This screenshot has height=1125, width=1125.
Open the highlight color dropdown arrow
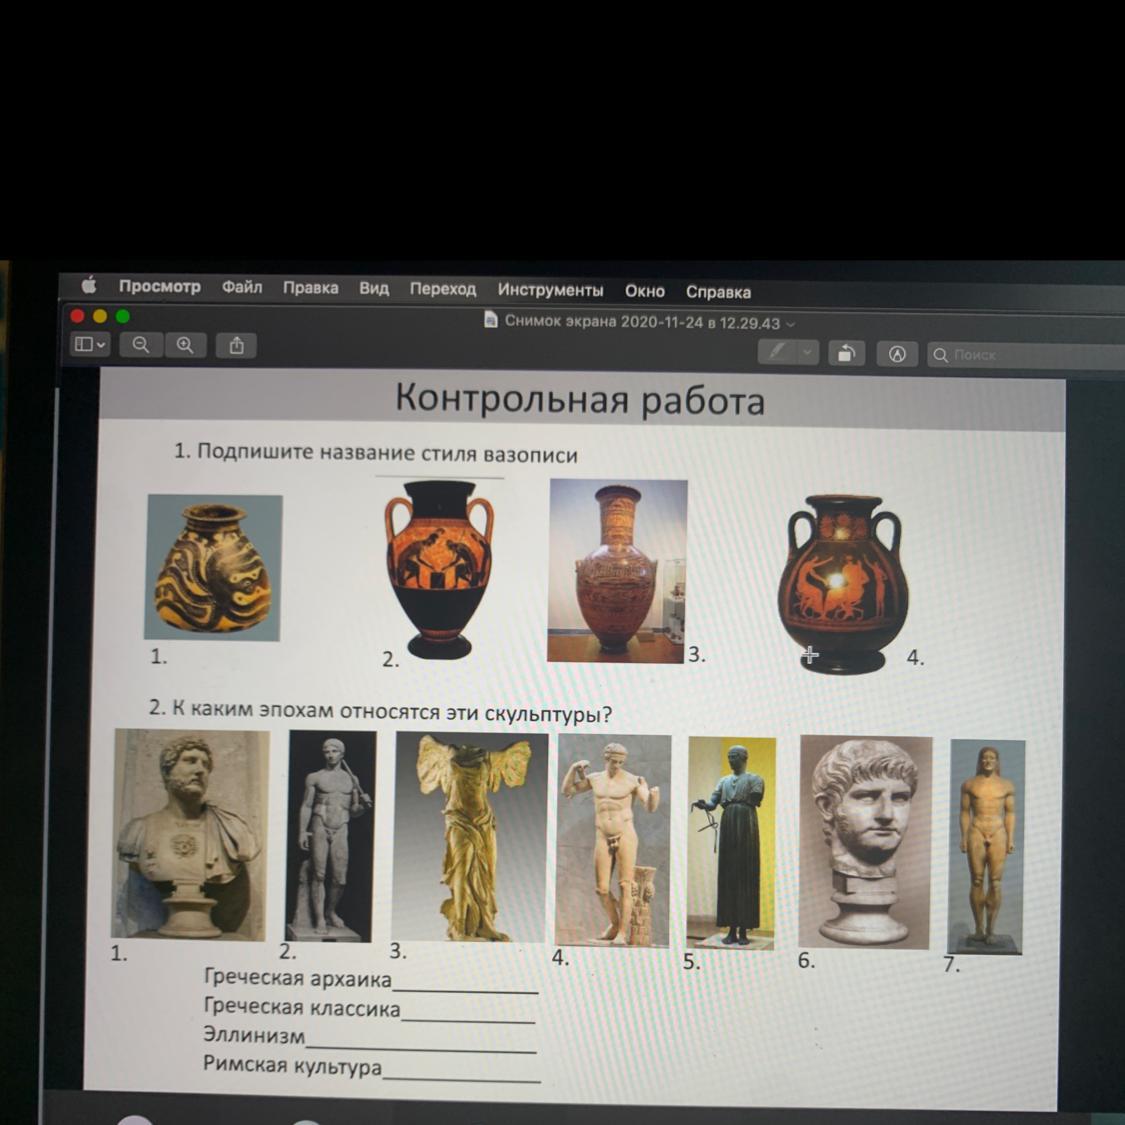point(808,352)
